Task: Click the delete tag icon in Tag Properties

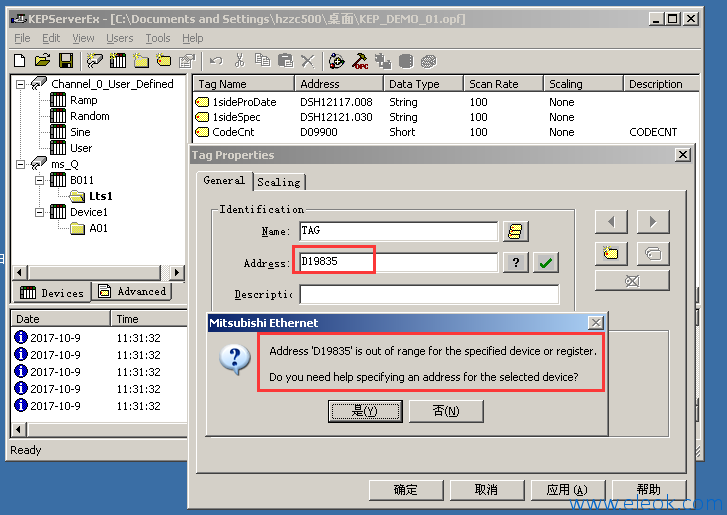Action: pos(632,280)
